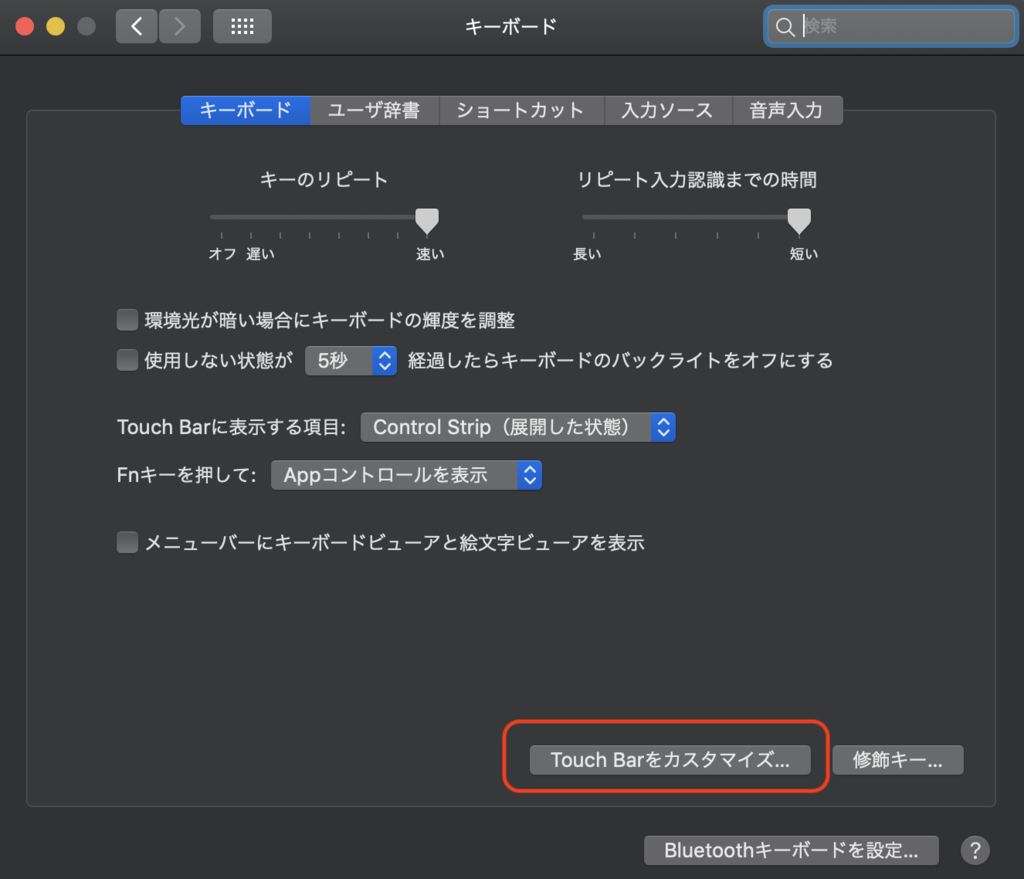Check メニューバーにキーボードビューア checkbox
1024x879 pixels.
[x=127, y=542]
